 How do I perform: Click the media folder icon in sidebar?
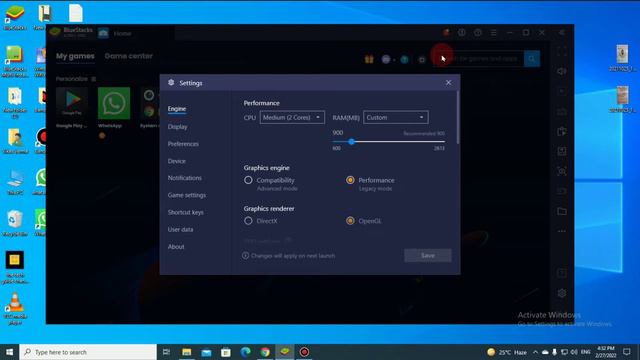pyautogui.click(x=562, y=211)
